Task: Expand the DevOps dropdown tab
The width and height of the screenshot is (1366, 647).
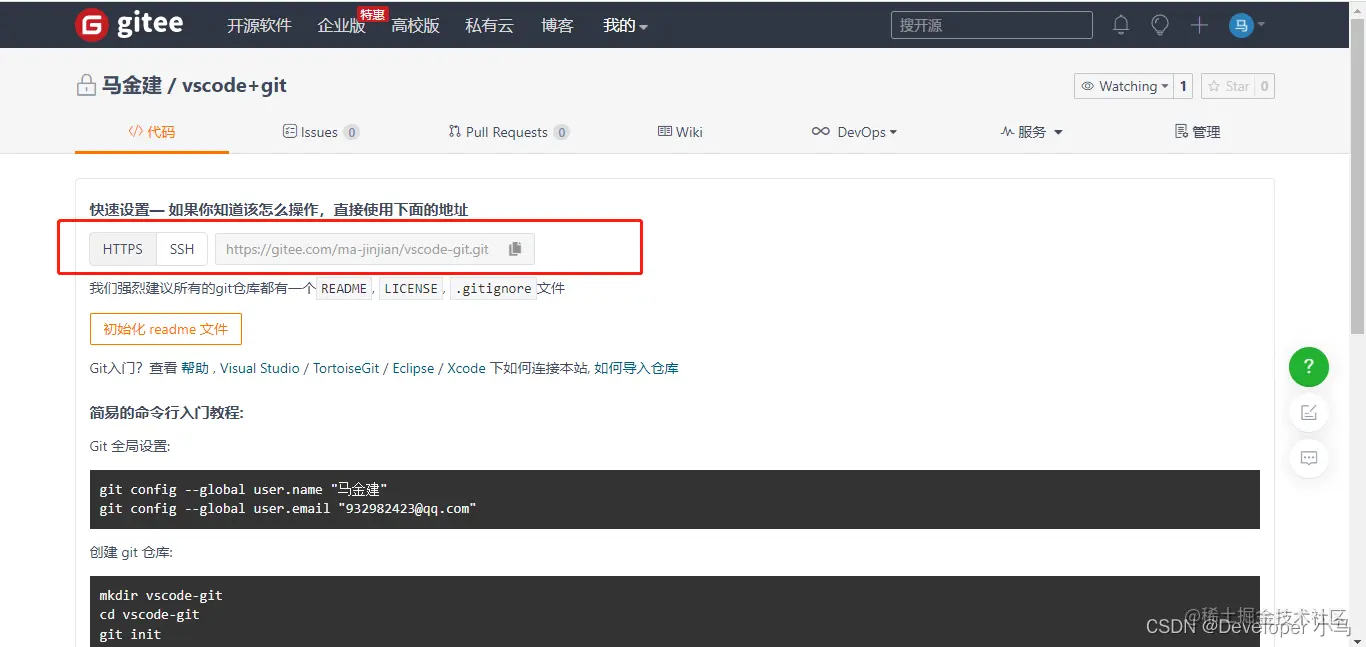Action: [854, 132]
